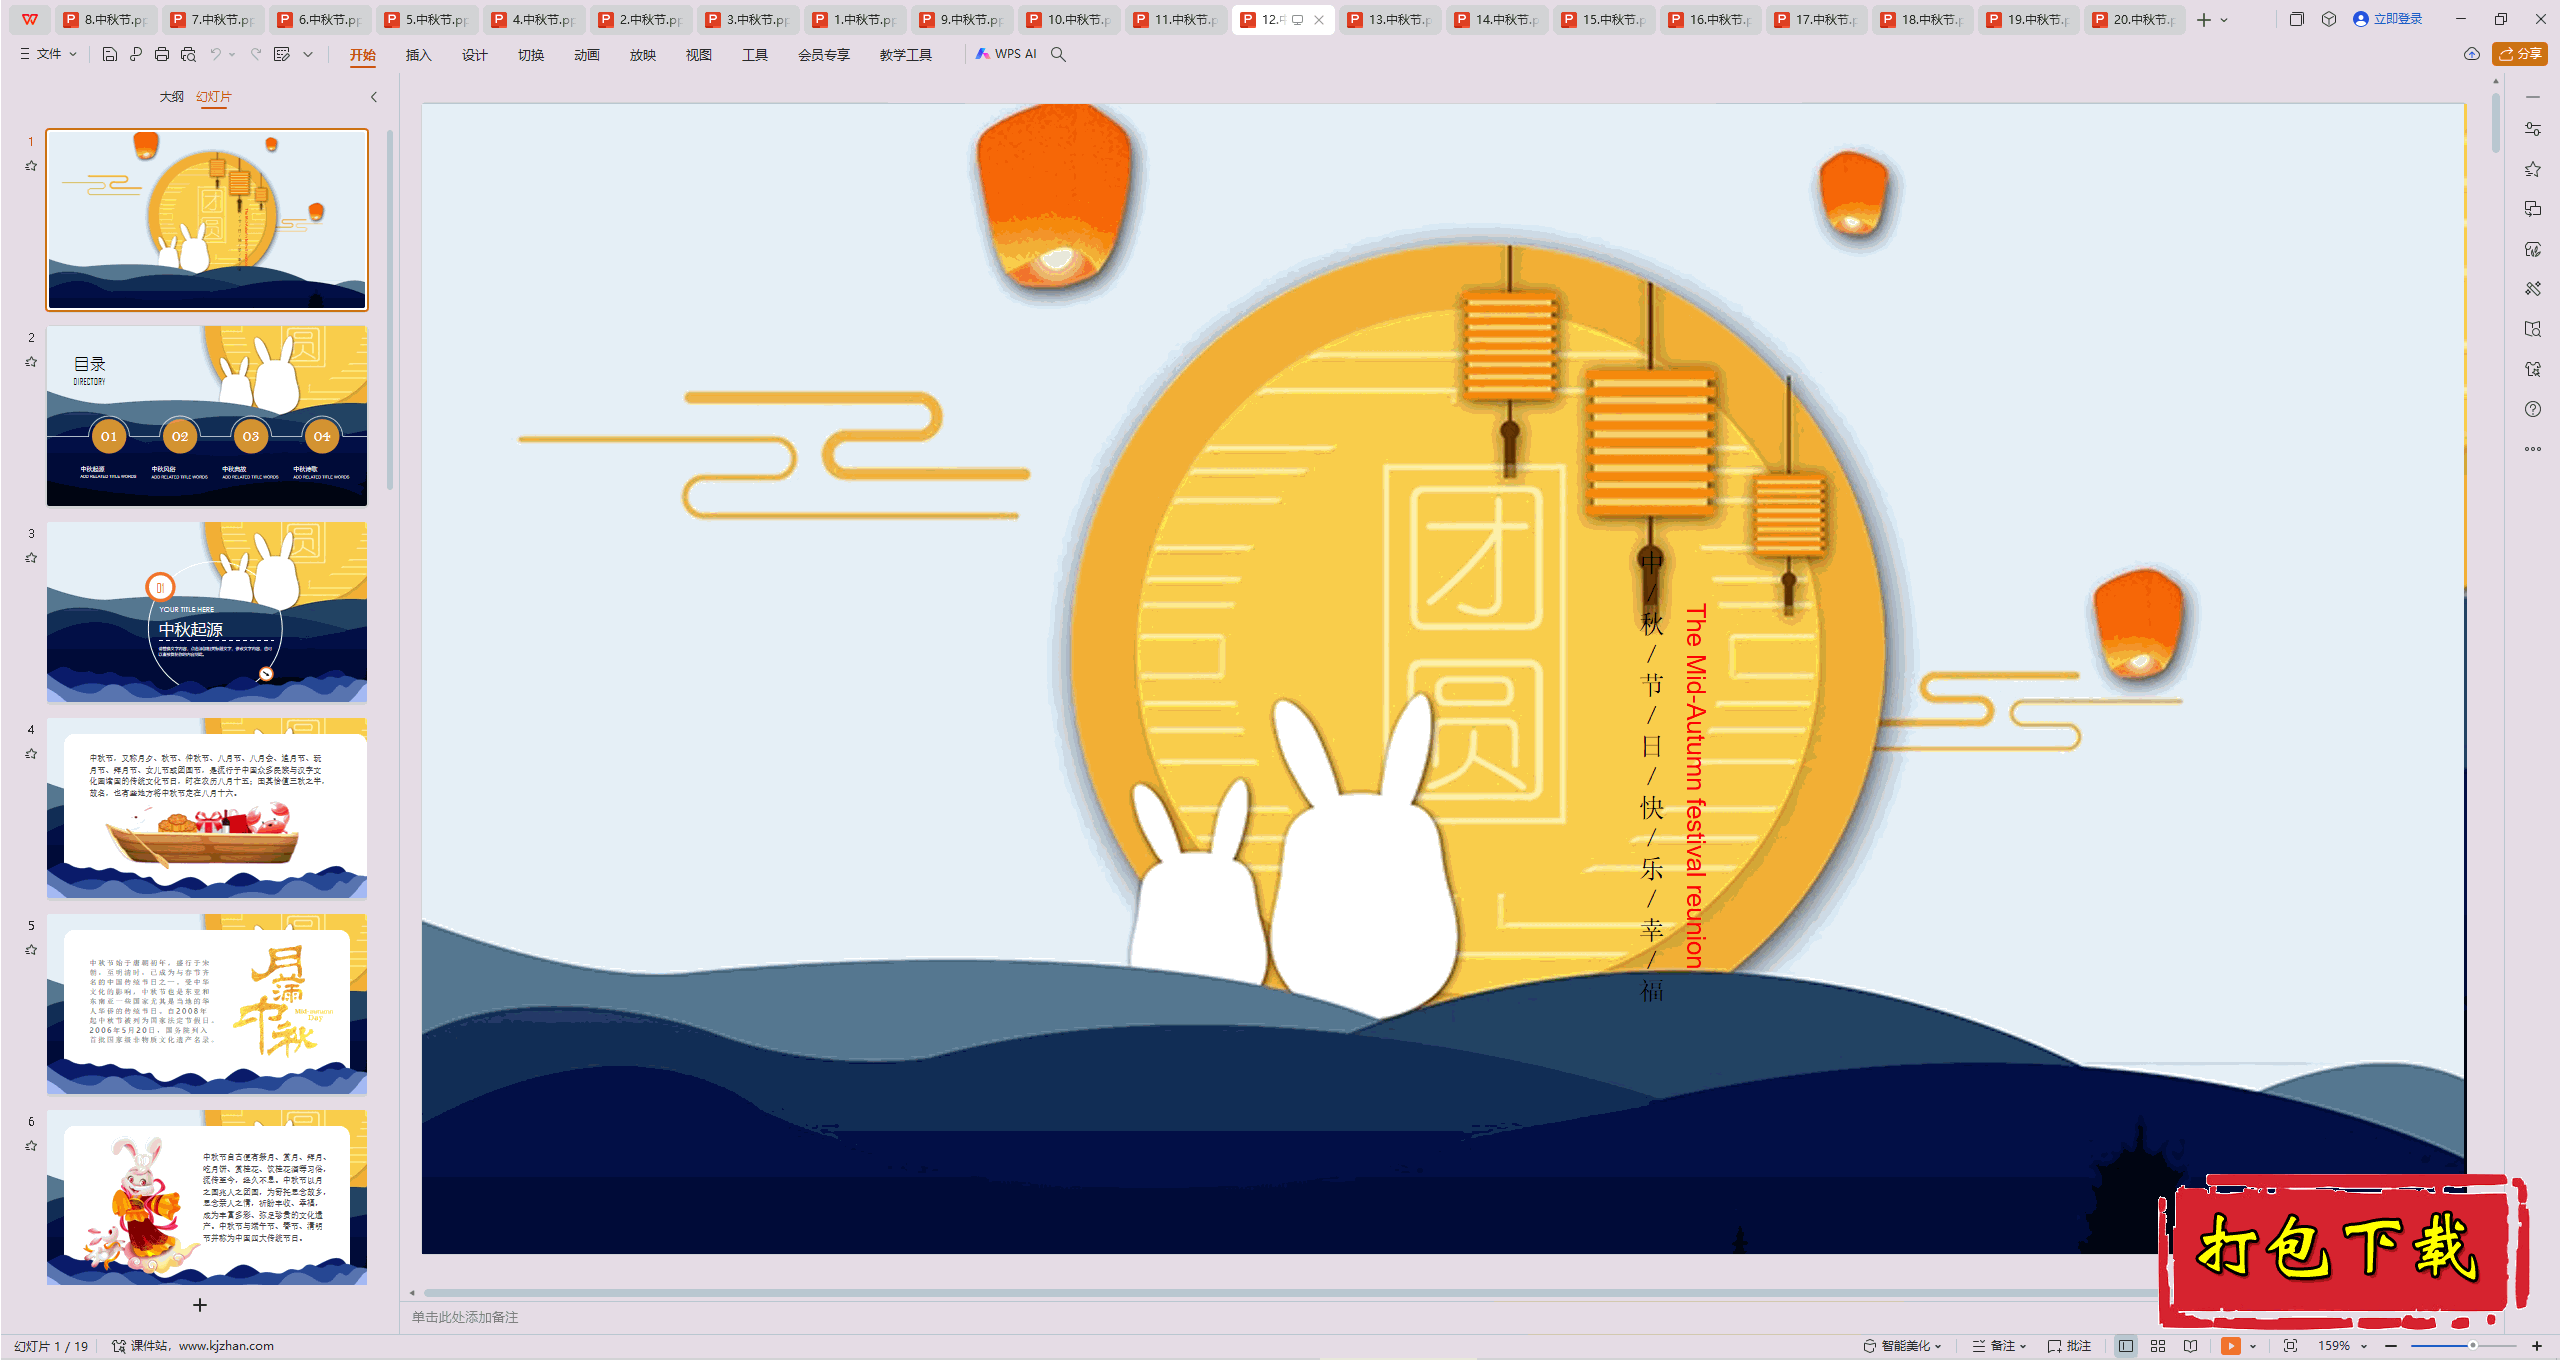Click the zoom in plus button

click(2536, 1346)
